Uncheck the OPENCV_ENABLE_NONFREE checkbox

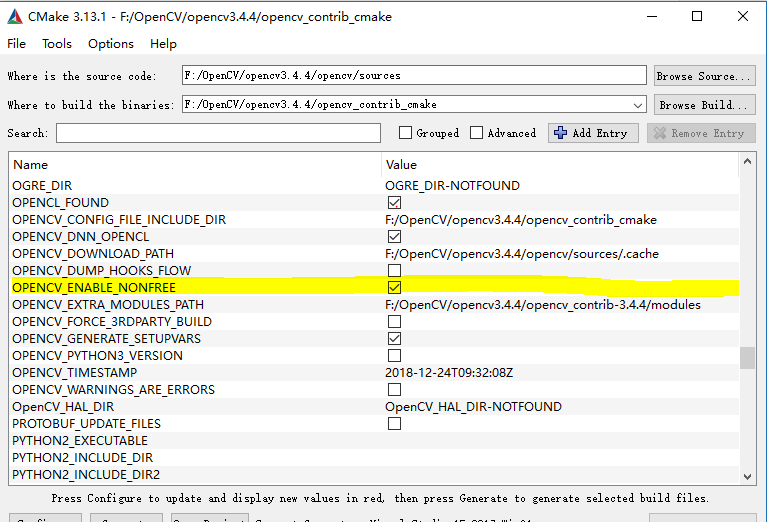click(394, 288)
